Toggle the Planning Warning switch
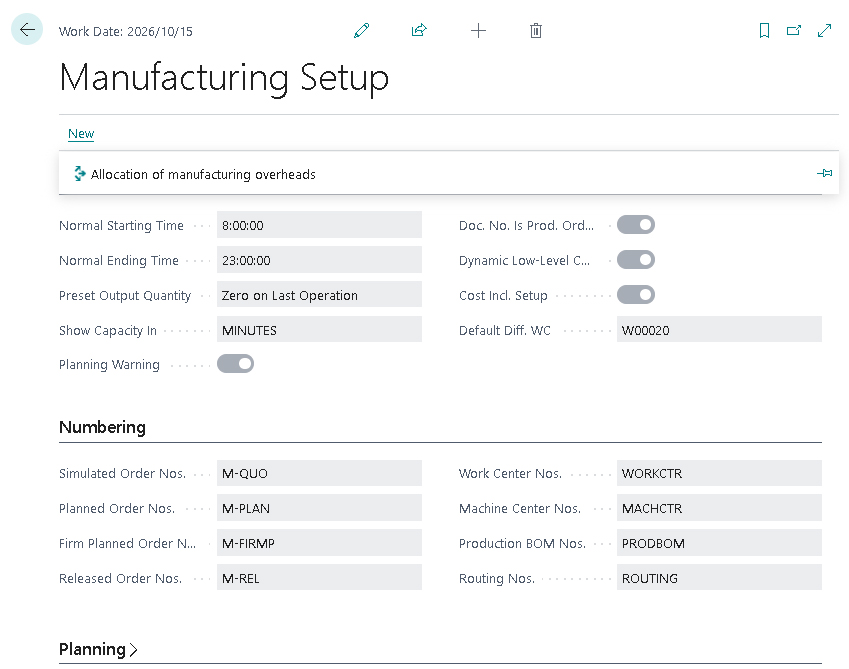 (x=235, y=364)
